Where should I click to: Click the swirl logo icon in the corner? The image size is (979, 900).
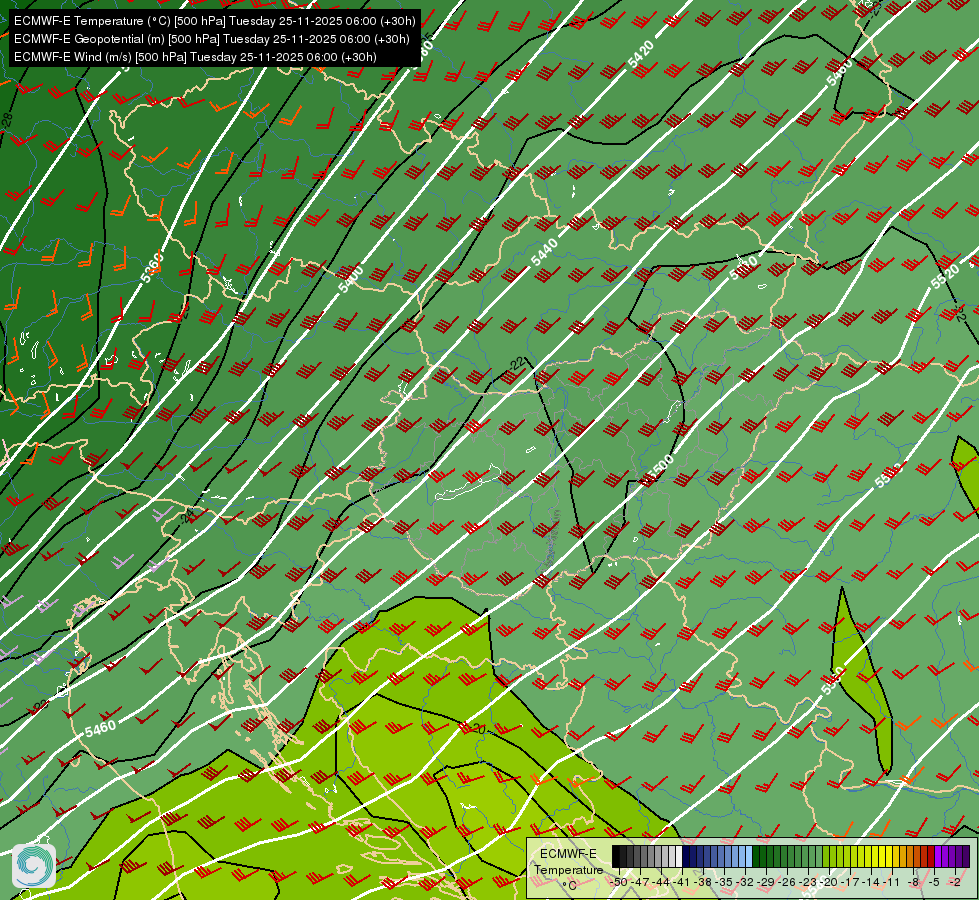point(34,866)
